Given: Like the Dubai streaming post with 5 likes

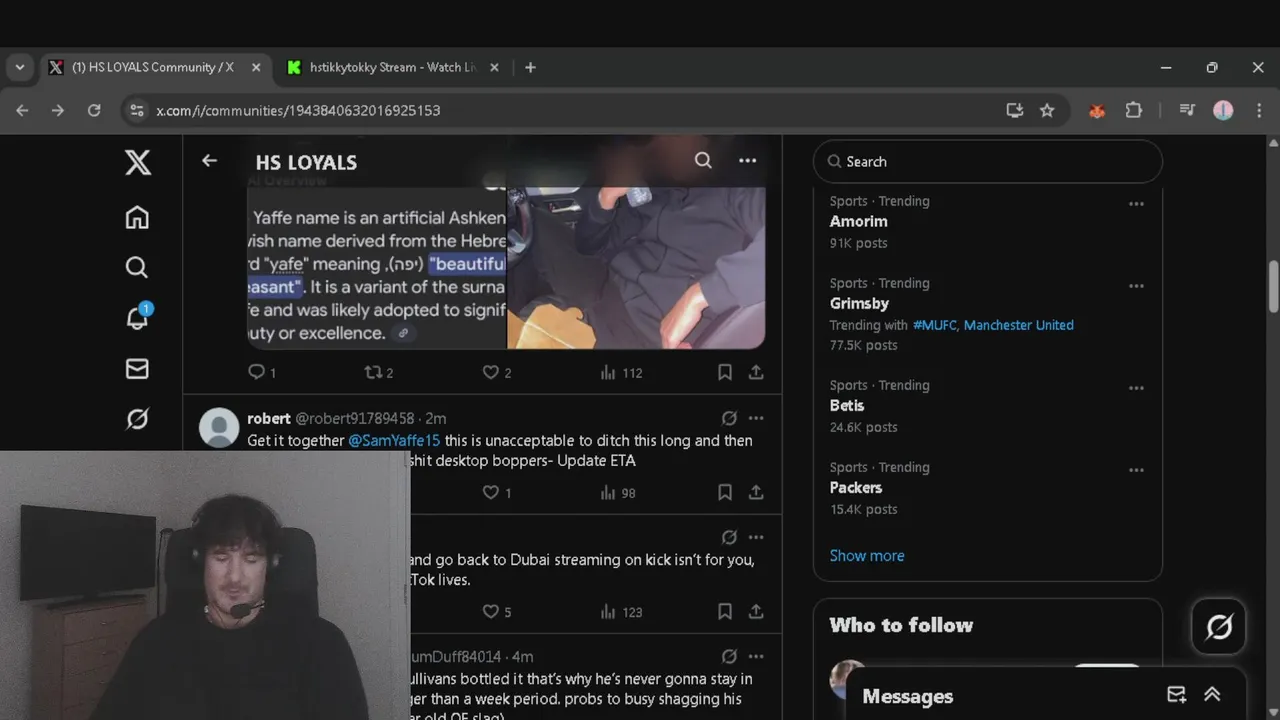Looking at the screenshot, I should pos(497,611).
